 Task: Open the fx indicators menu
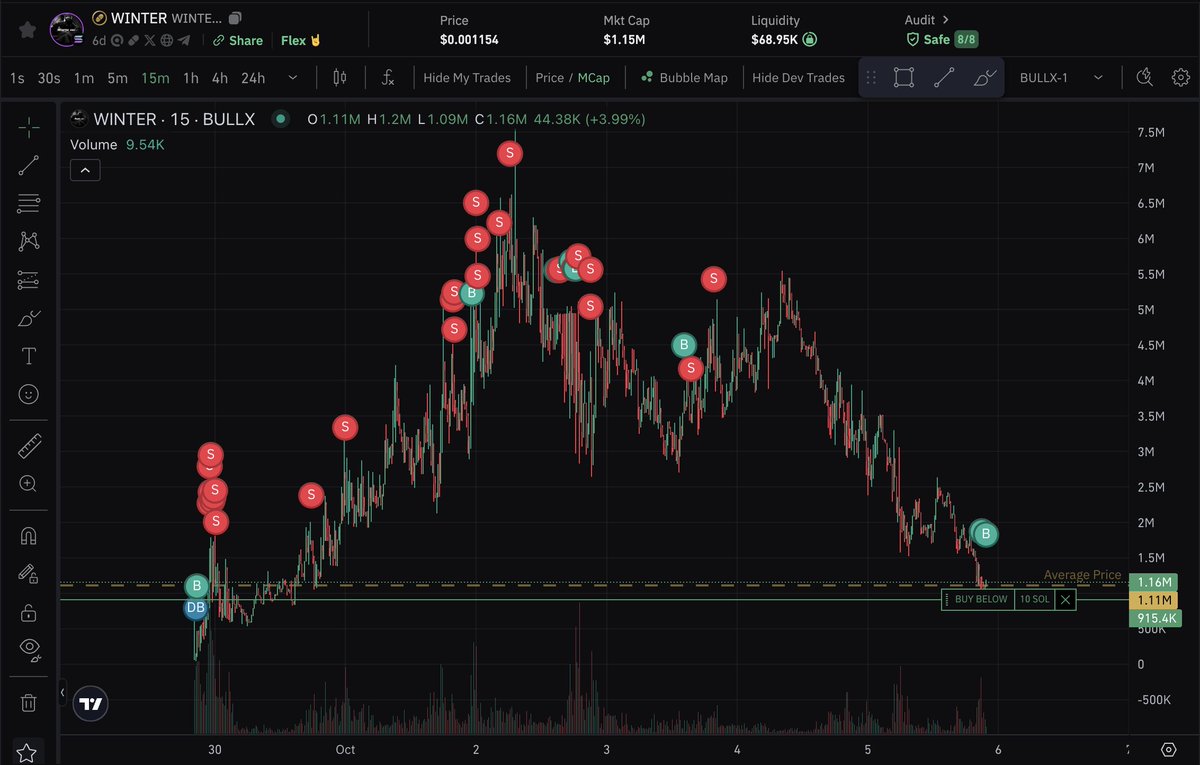click(388, 77)
